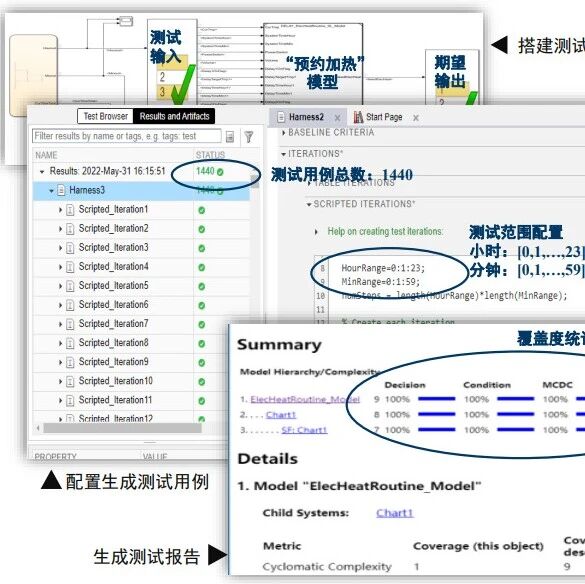585x584 pixels.
Task: Click the filter funnel icon
Action: pyautogui.click(x=248, y=137)
